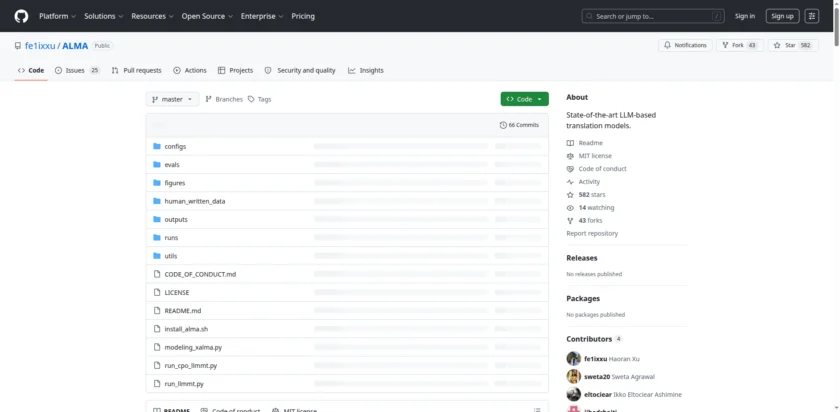View the 66 Commits history
The width and height of the screenshot is (840, 412).
click(520, 125)
